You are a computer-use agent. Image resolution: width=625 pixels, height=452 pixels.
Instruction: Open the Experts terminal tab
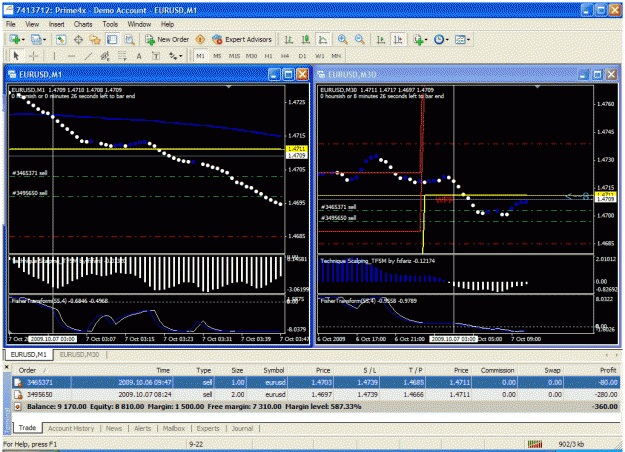[x=208, y=428]
